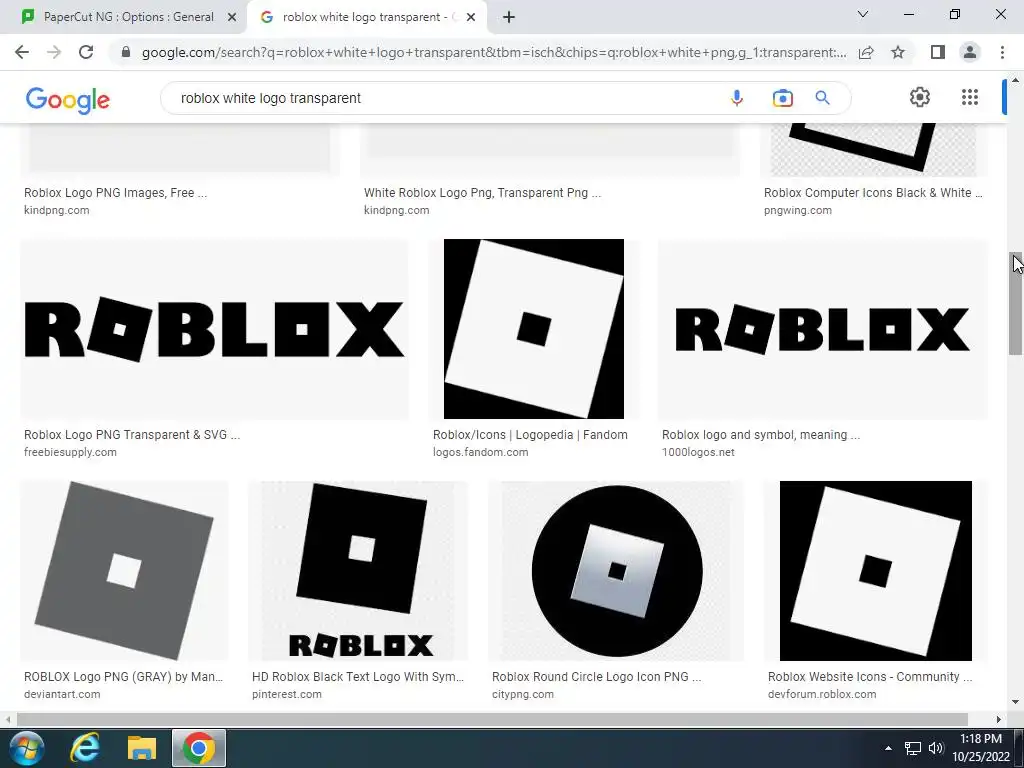This screenshot has width=1024, height=768.
Task: Click the vertical scrollbar up arrow
Action: (x=1015, y=80)
